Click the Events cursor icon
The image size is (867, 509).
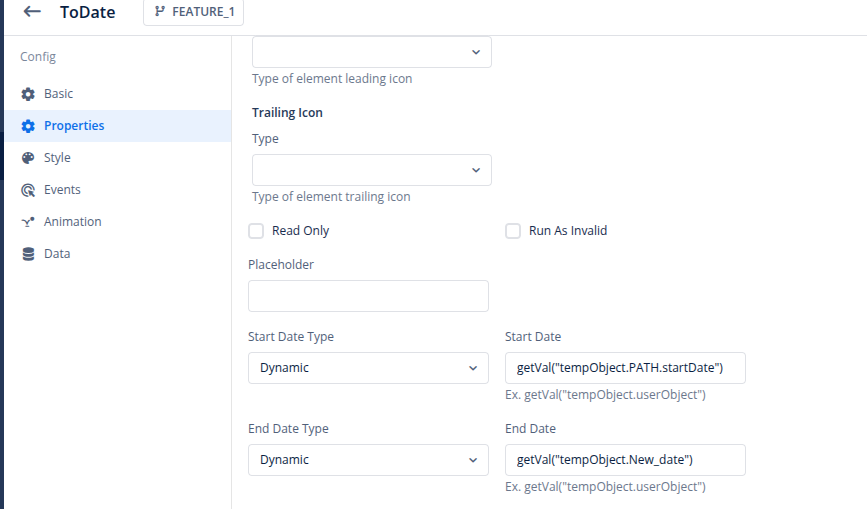[28, 190]
